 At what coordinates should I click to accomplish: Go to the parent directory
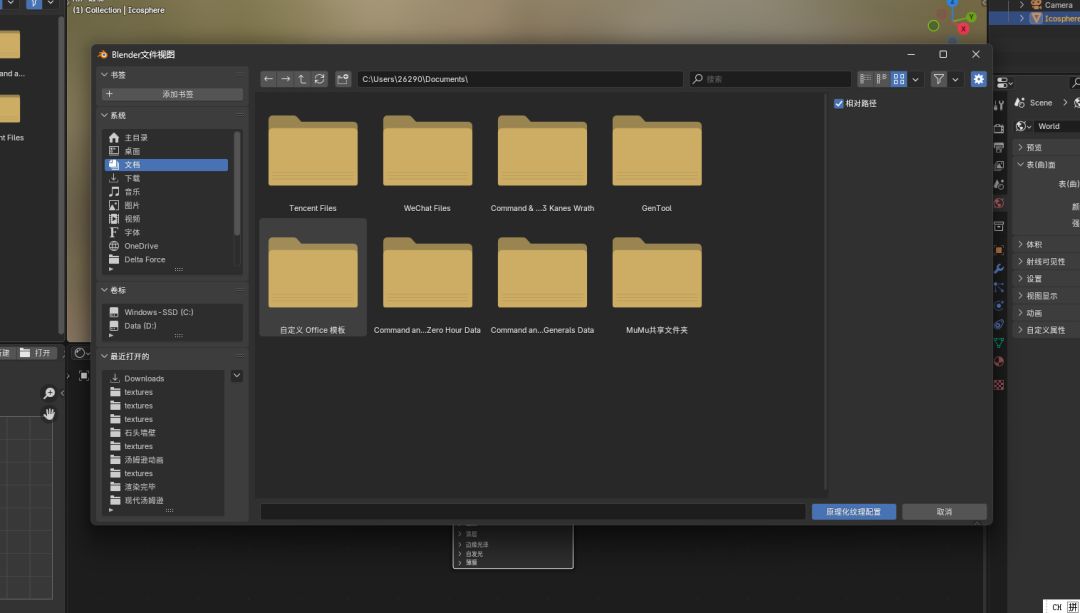pyautogui.click(x=302, y=79)
